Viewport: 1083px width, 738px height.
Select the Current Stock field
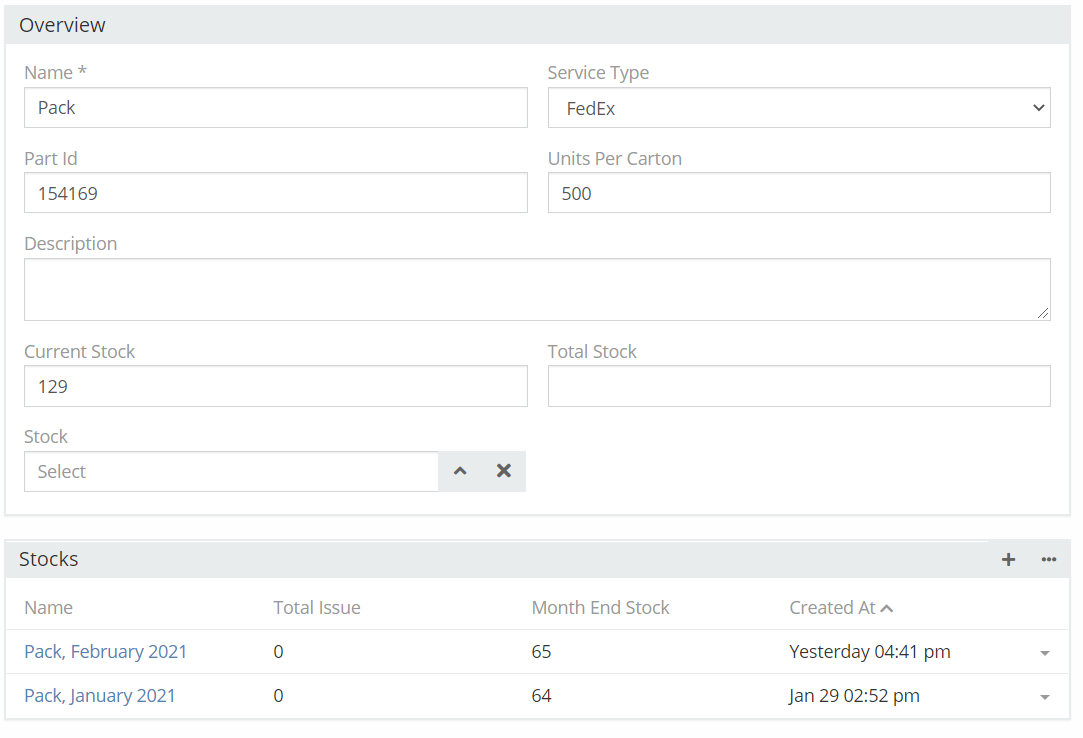point(275,386)
